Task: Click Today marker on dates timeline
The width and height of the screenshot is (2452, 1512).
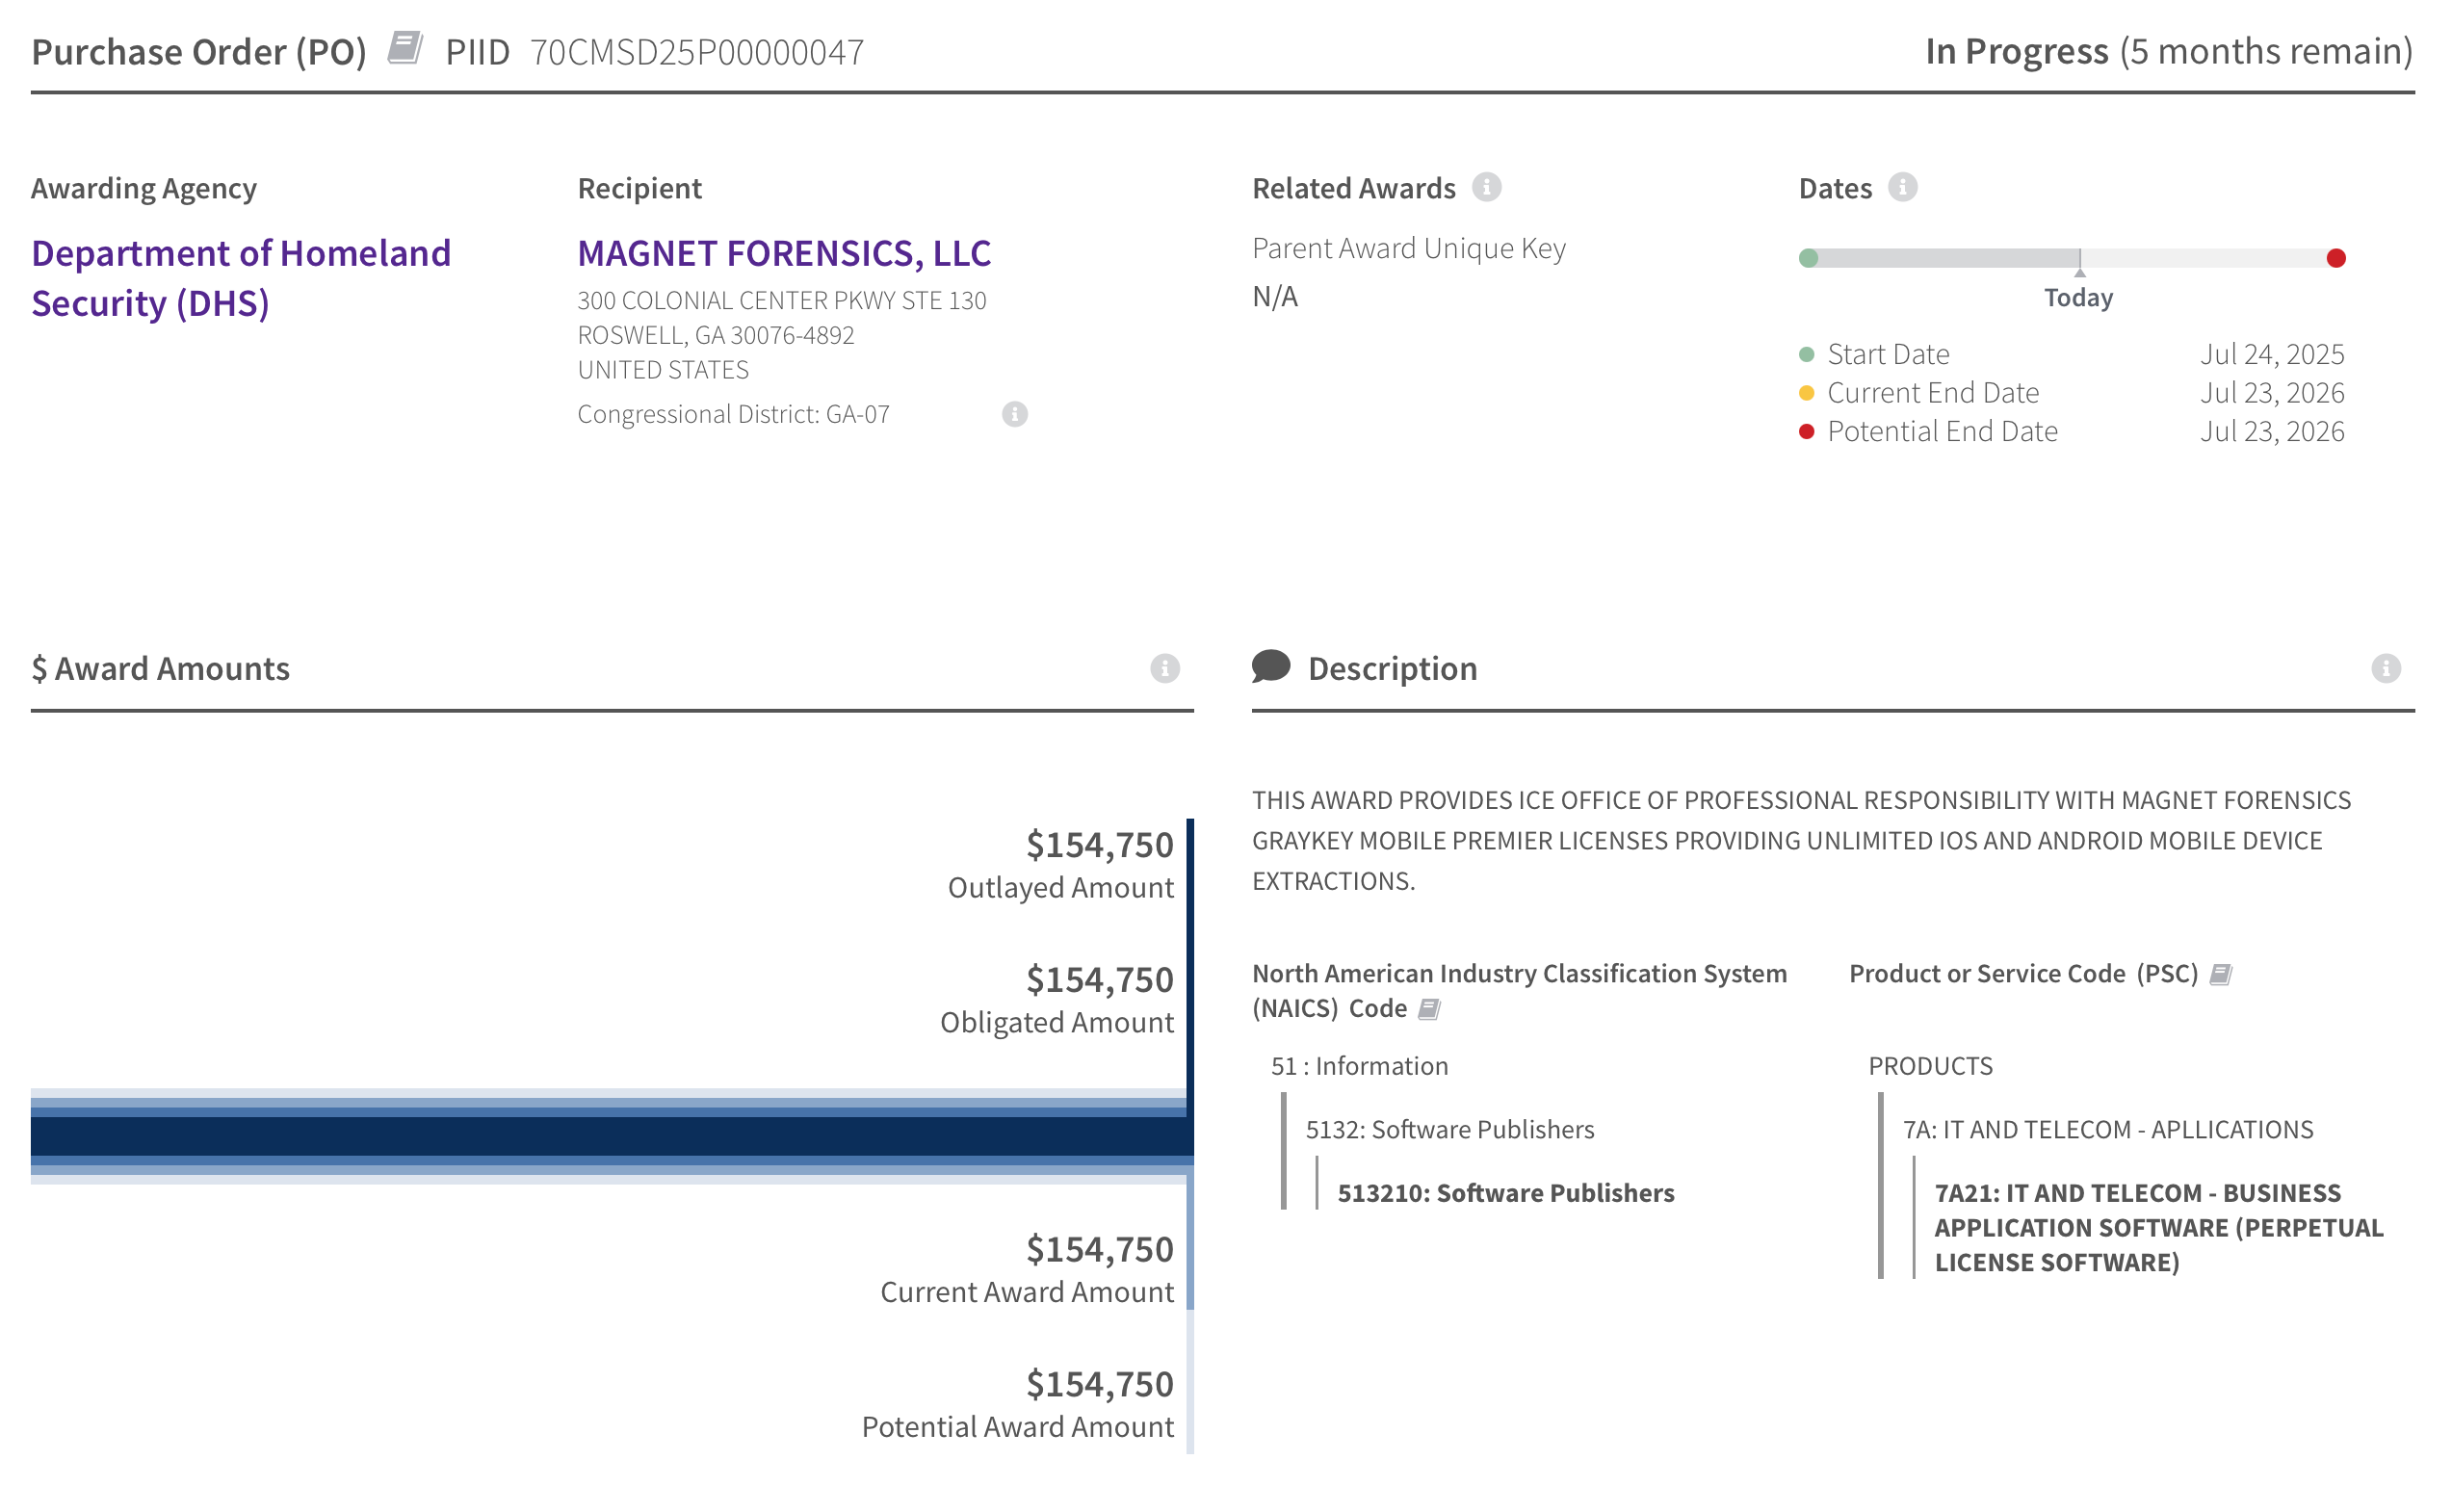Action: tap(2079, 268)
